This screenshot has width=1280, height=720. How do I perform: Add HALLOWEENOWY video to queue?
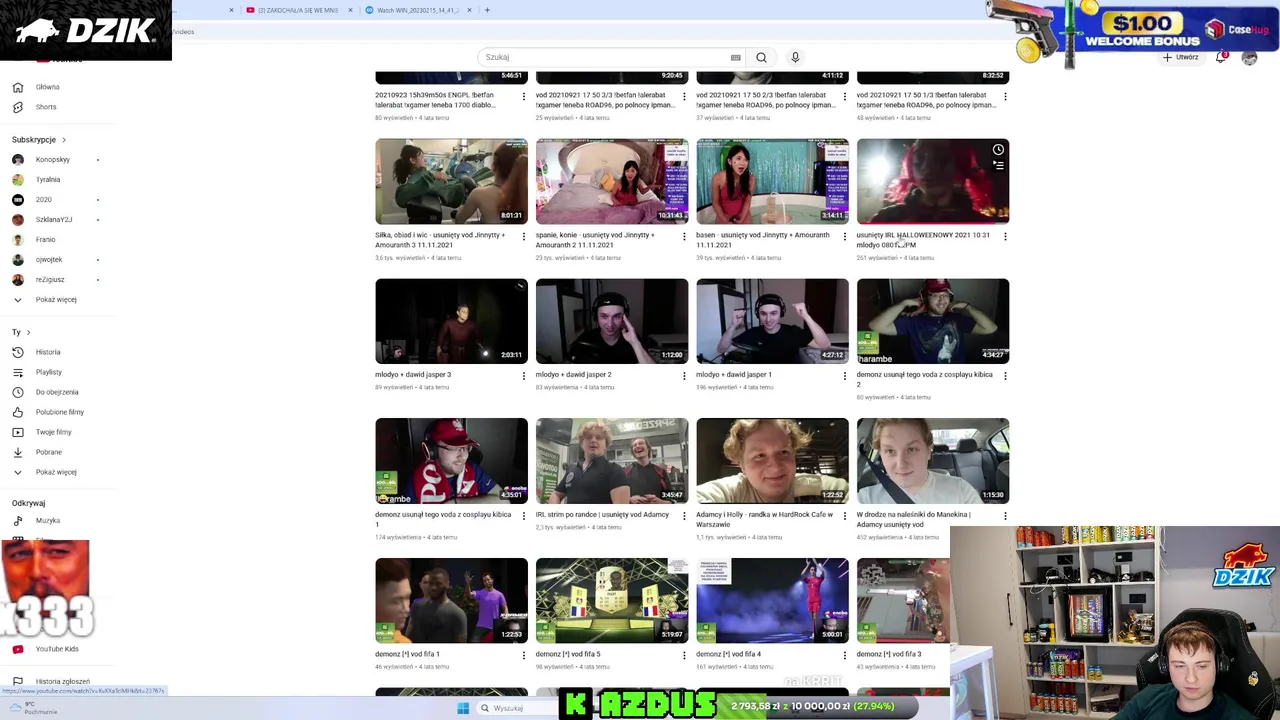[x=998, y=166]
